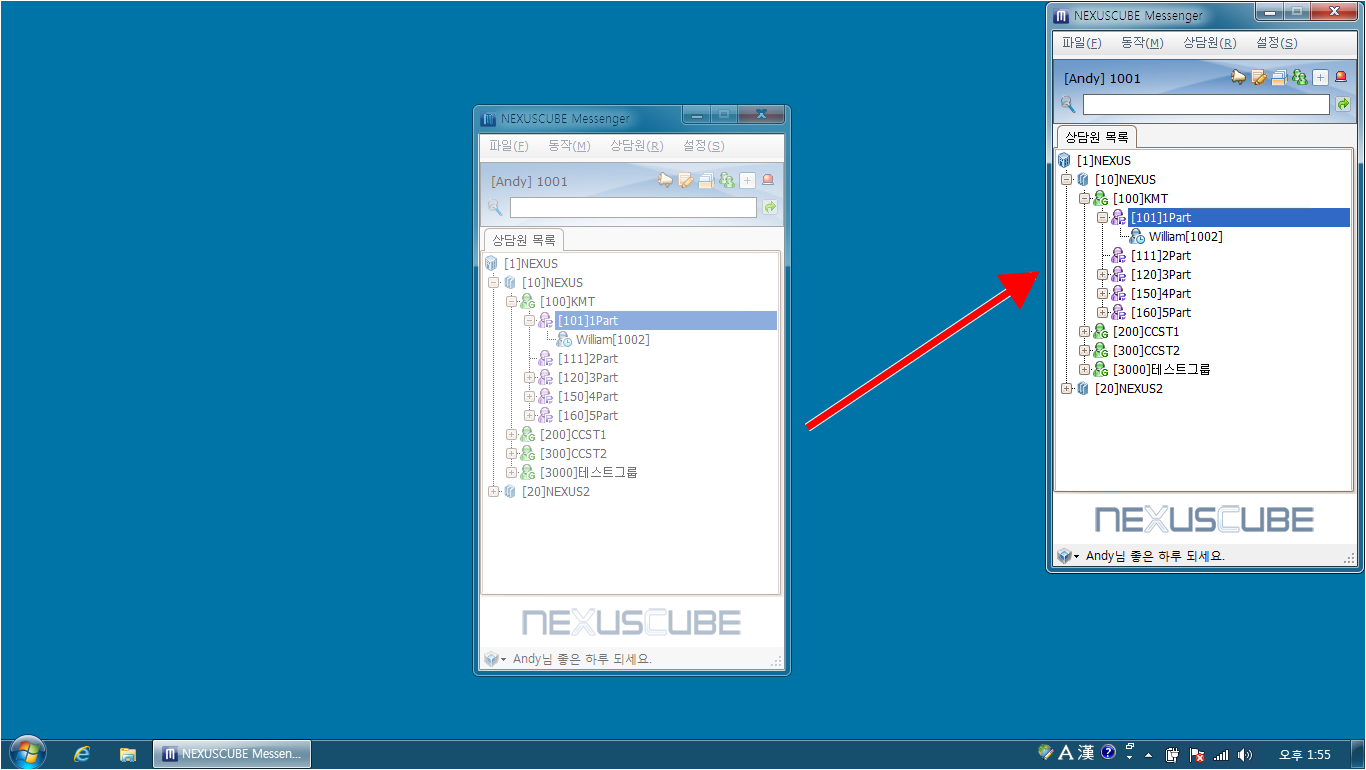Viewport: 1366px width, 770px height.
Task: Select William[1002] in faded center window
Action: [612, 340]
